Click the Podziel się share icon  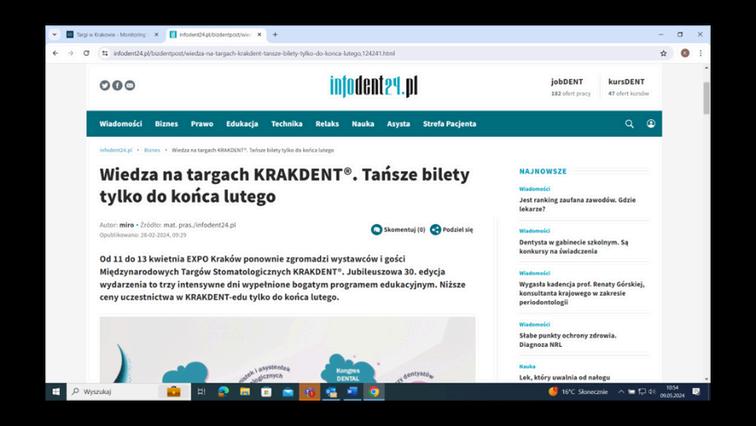tap(435, 230)
